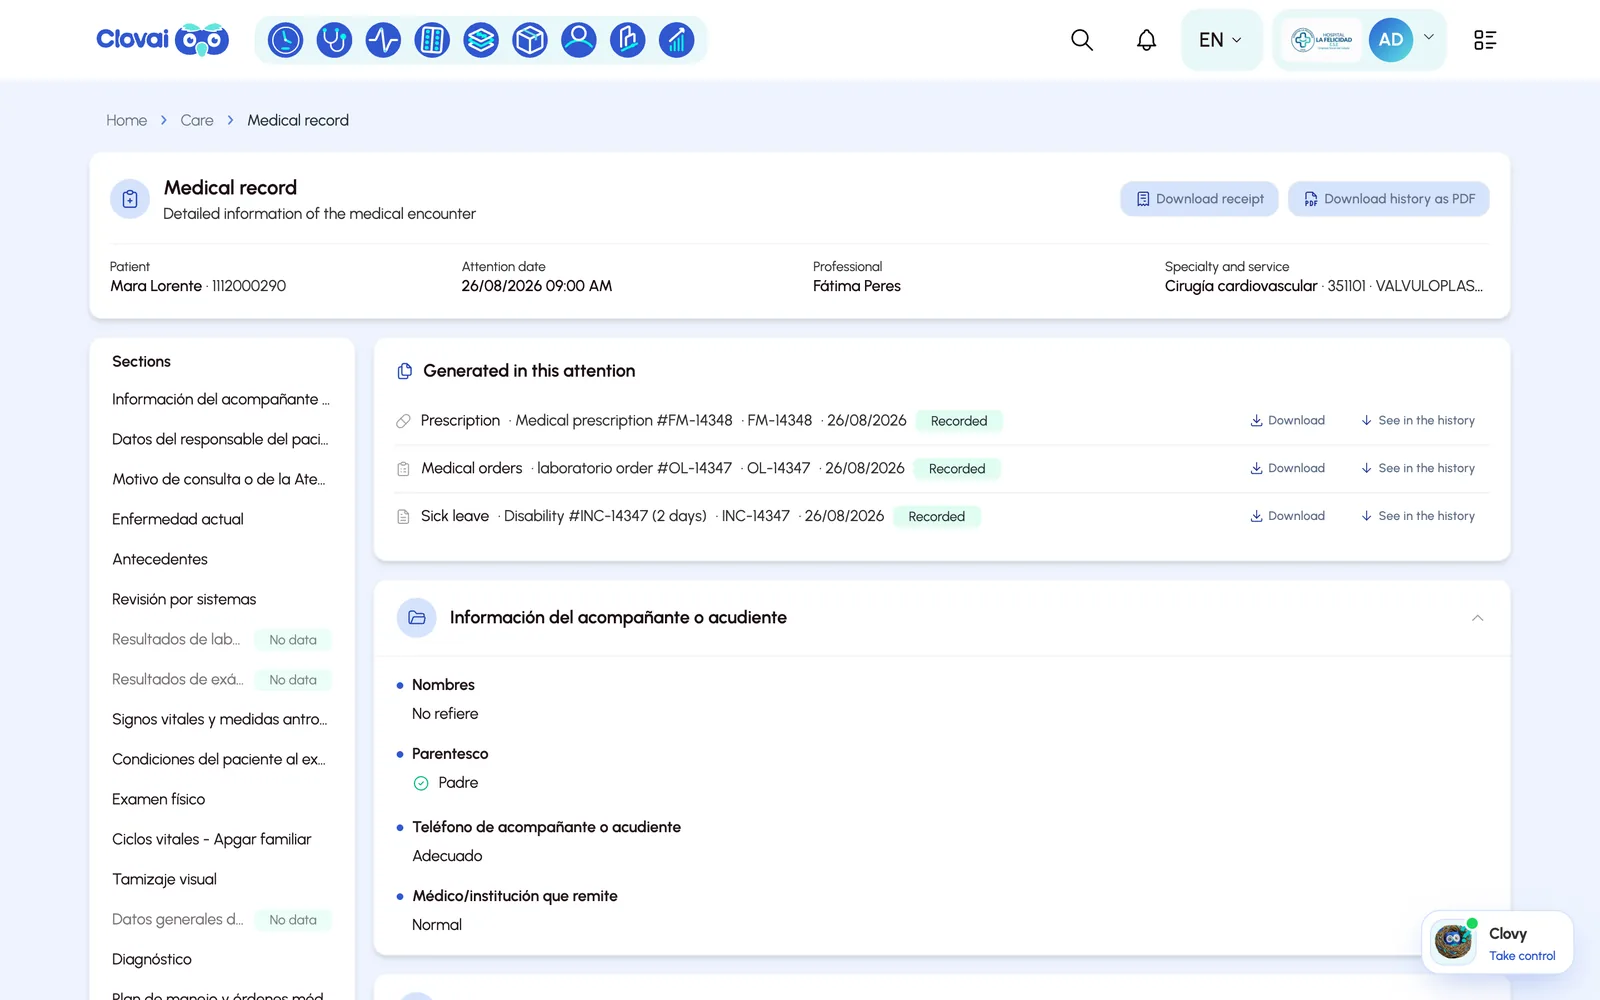
Task: Go to Care breadcrumb
Action: tap(197, 120)
